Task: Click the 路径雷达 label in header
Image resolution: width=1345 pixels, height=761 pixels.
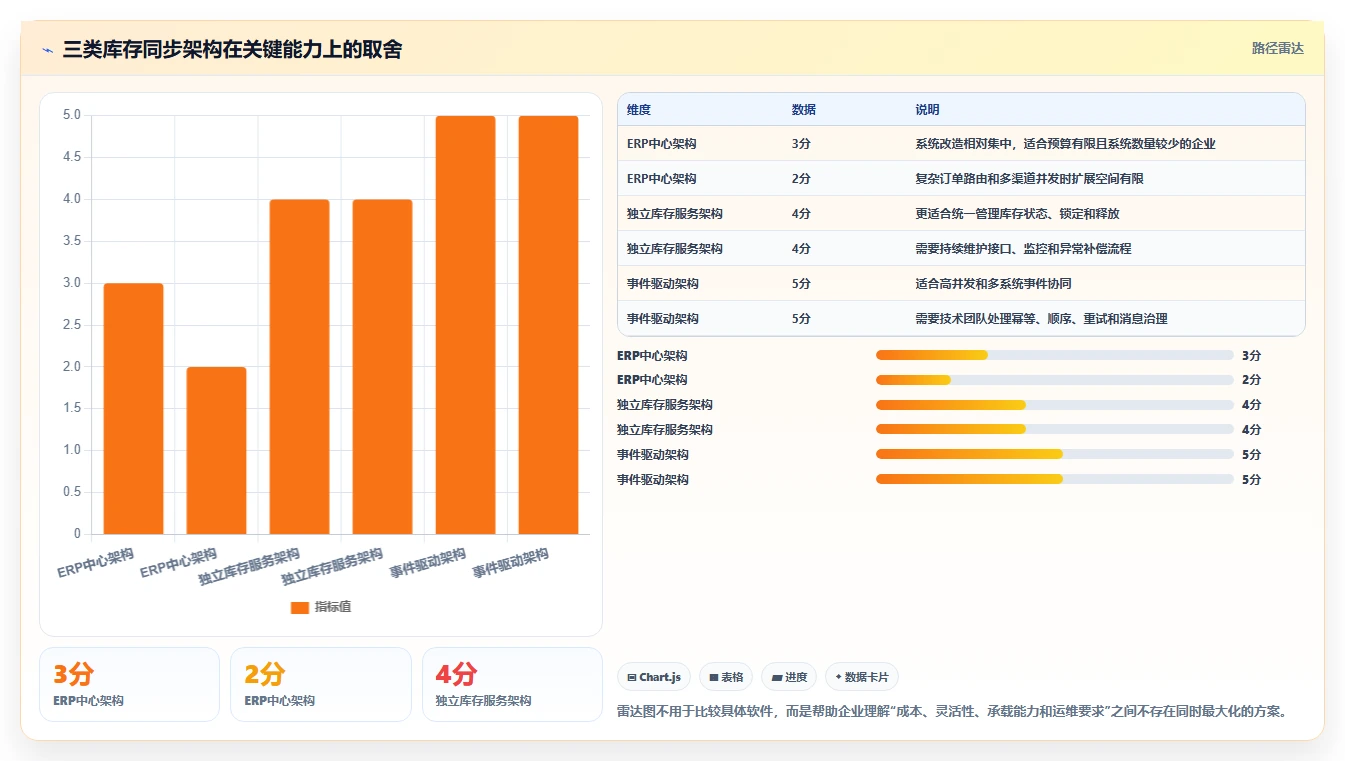Action: [1278, 48]
